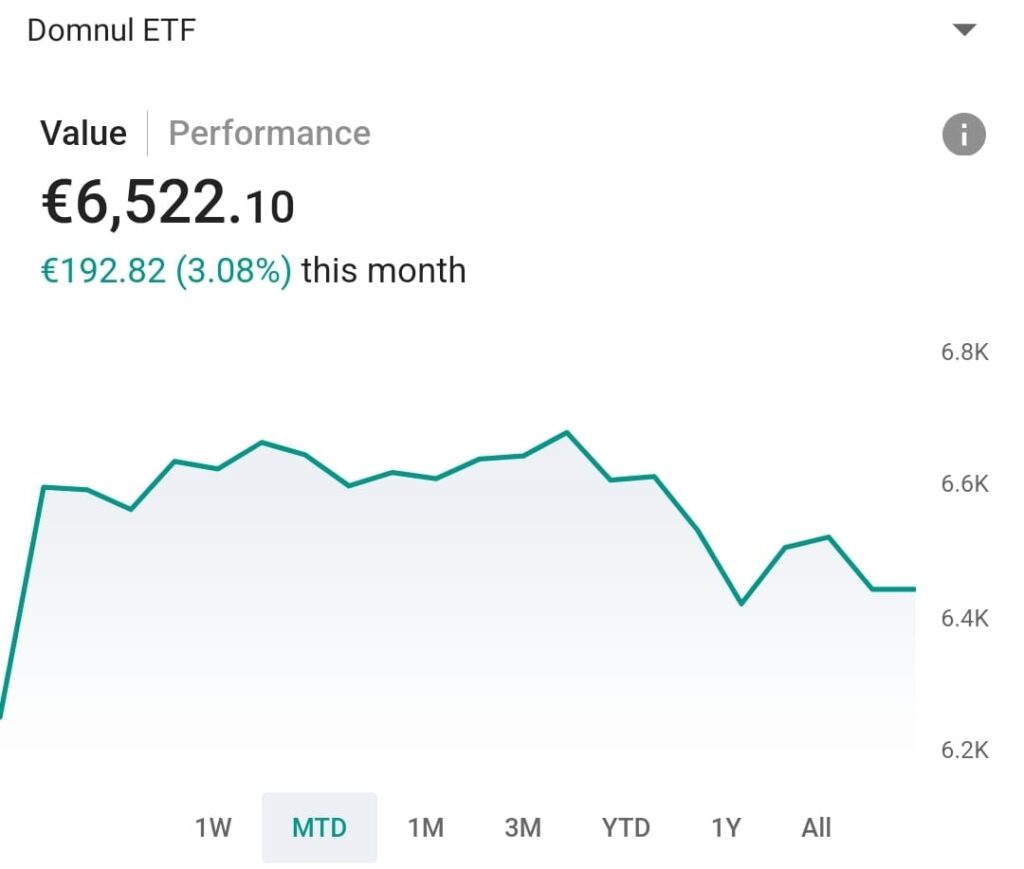Open the Domnul ETF portfolio selector
Image resolution: width=1024 pixels, height=869 pixels.
(x=111, y=30)
